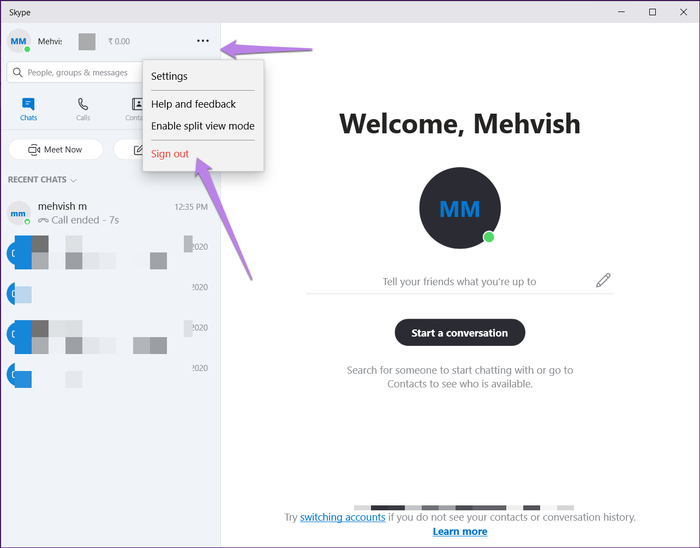Close the Skype window

pyautogui.click(x=683, y=12)
